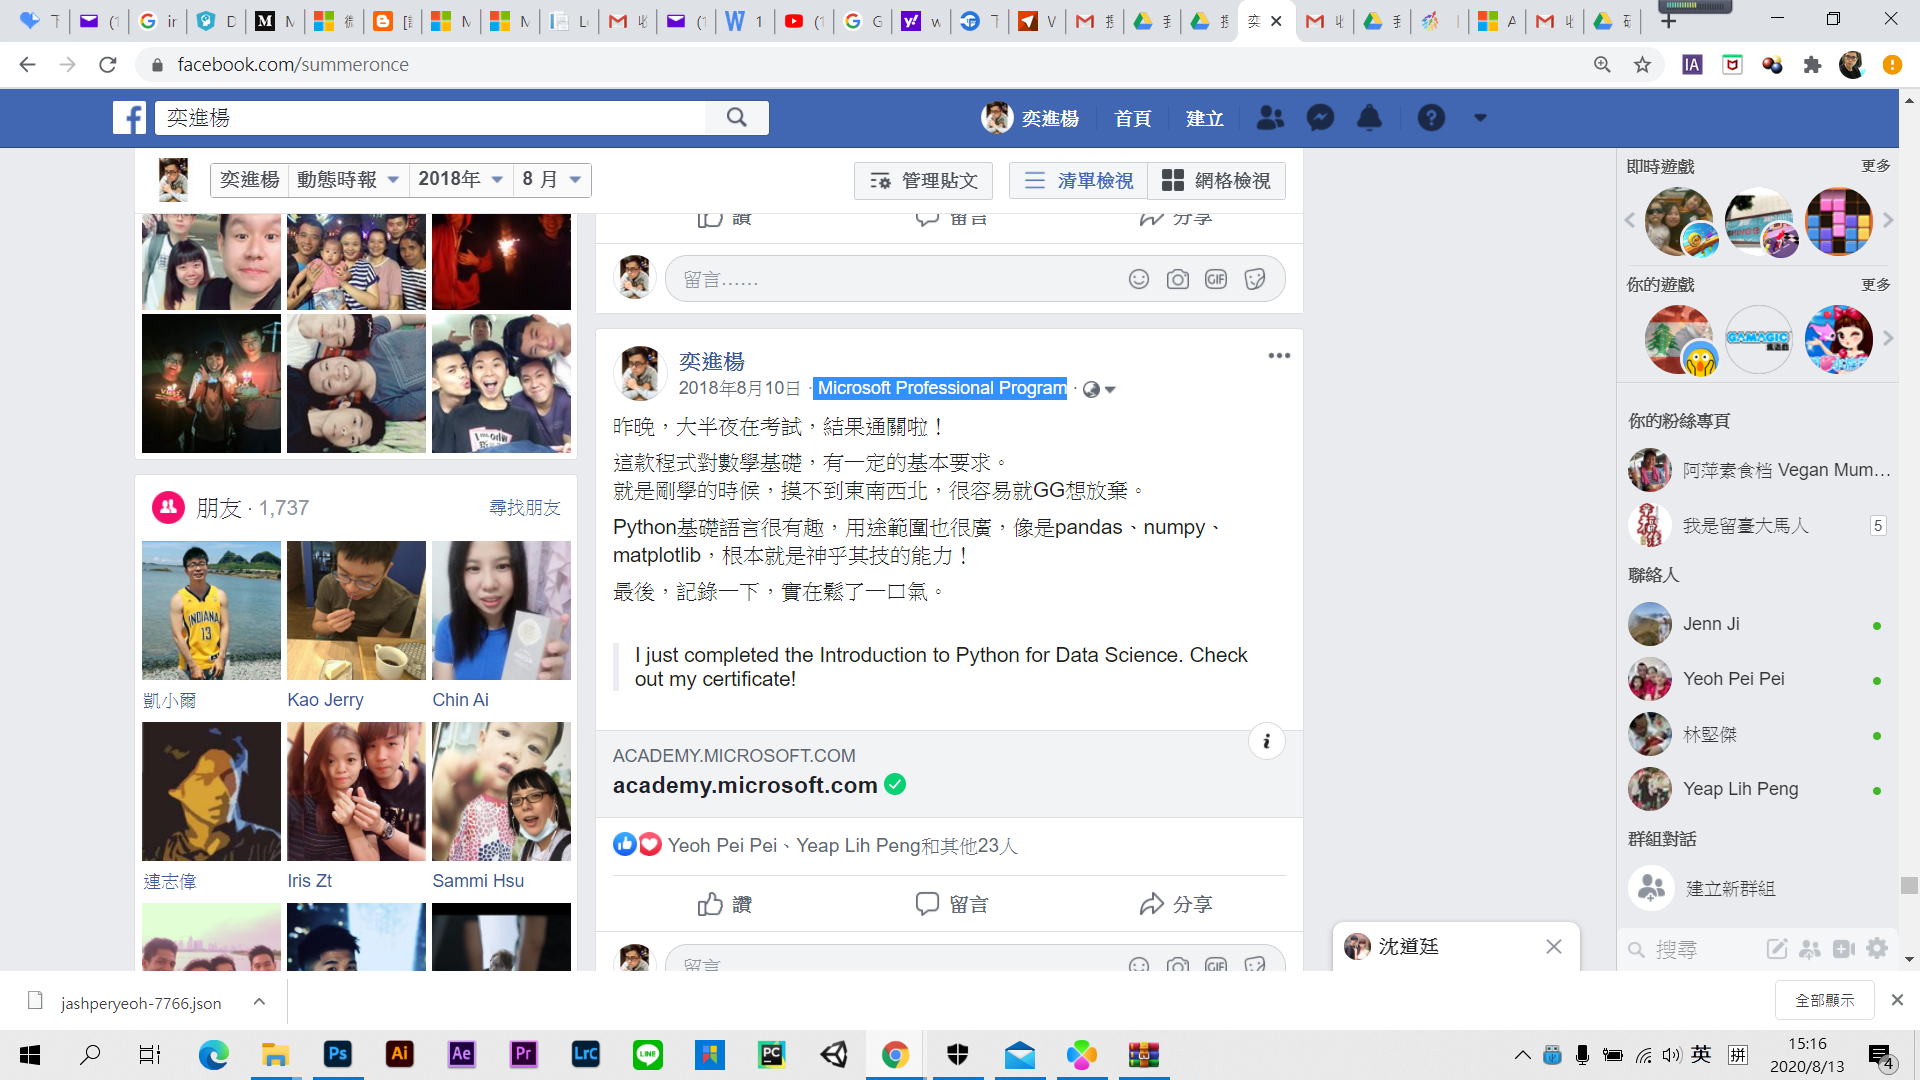Image resolution: width=1920 pixels, height=1080 pixels.
Task: Open the 尋找朋友 find friends link
Action: tap(524, 508)
